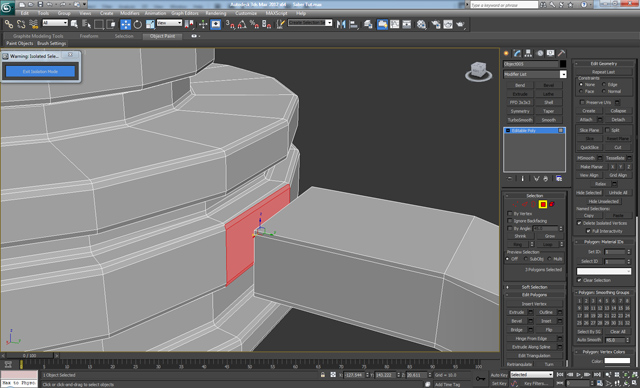Activate the Select and Move tool
The image size is (640, 388).
click(126, 24)
